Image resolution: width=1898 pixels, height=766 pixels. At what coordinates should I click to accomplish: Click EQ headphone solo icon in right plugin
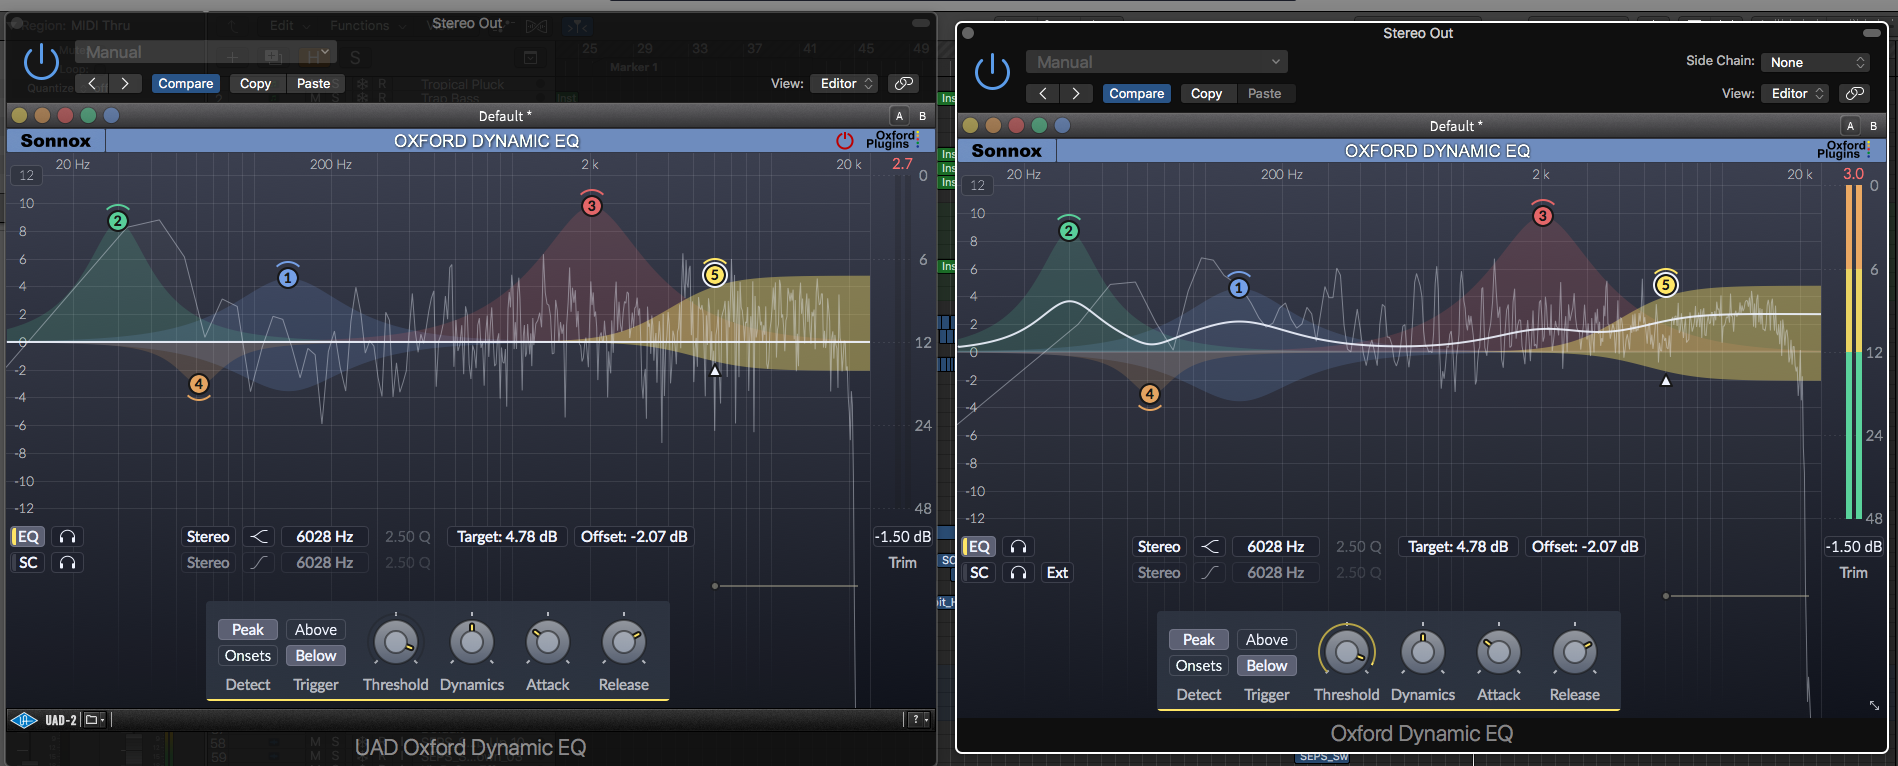1018,547
